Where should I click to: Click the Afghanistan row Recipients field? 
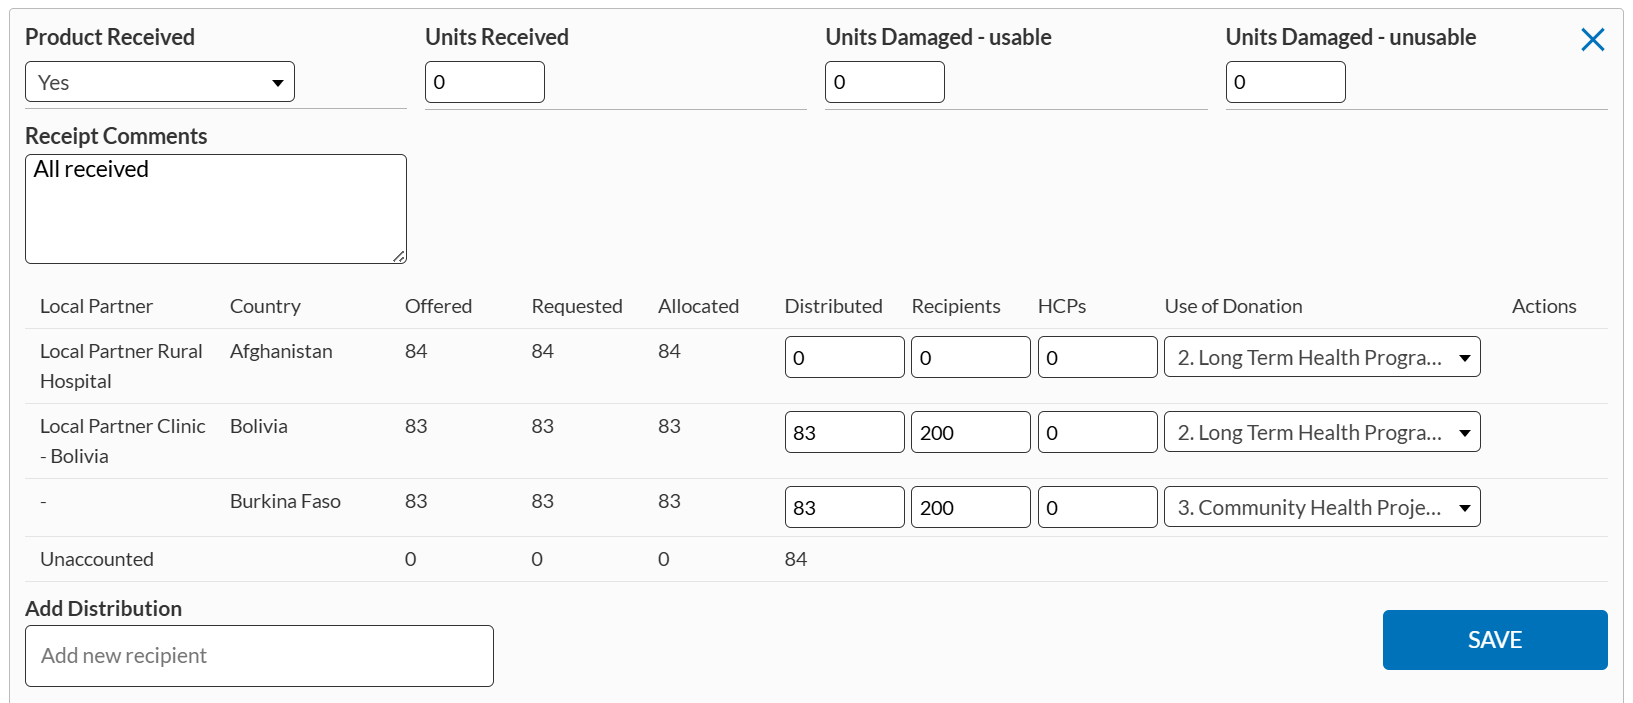[970, 357]
